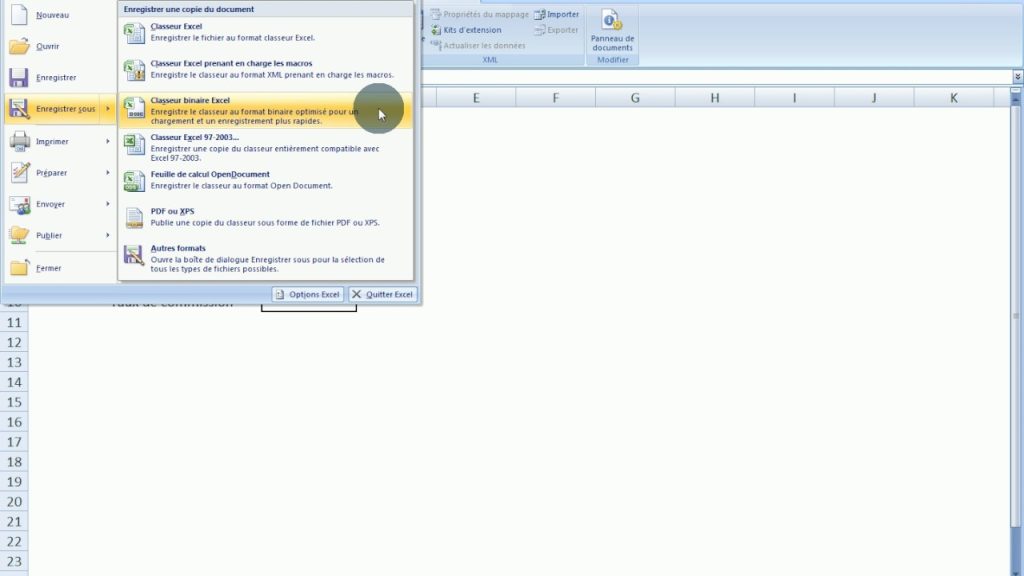The height and width of the screenshot is (576, 1024).
Task: Expand the Publier submenu arrow
Action: 108,235
